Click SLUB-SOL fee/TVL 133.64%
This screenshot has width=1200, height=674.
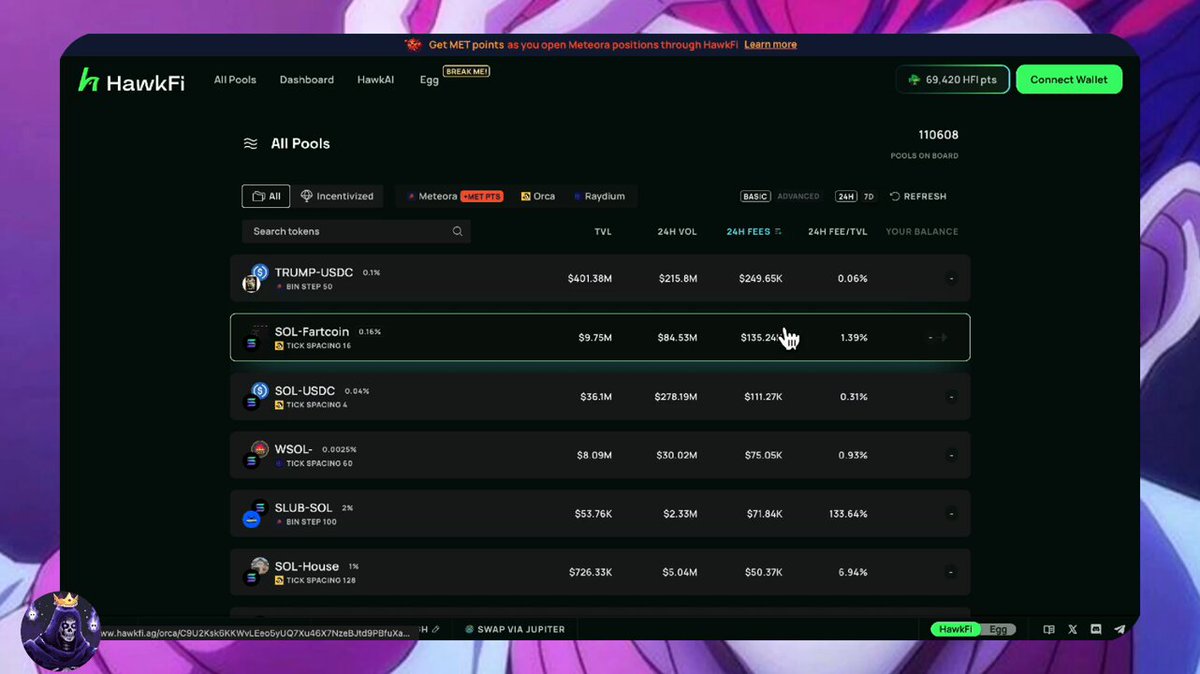click(x=848, y=514)
